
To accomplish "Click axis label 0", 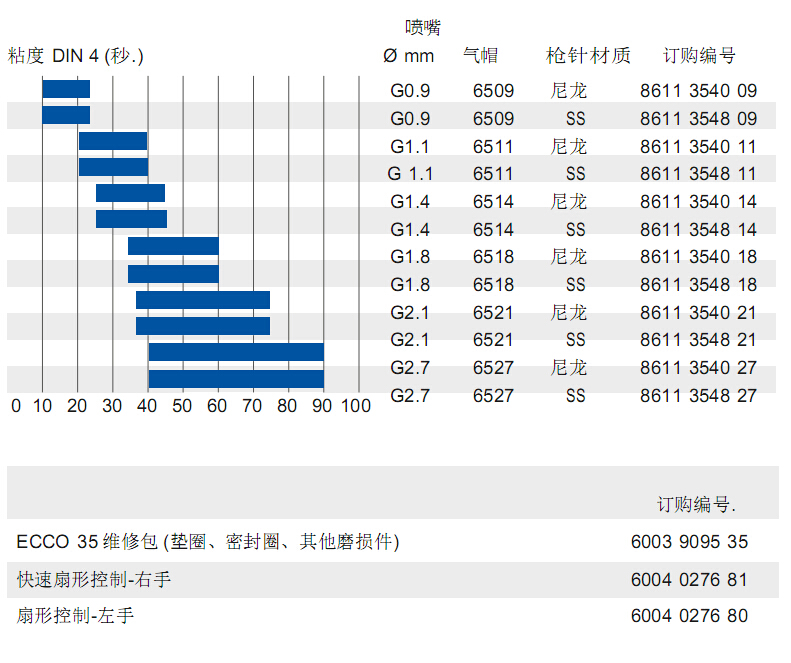I will coord(16,406).
